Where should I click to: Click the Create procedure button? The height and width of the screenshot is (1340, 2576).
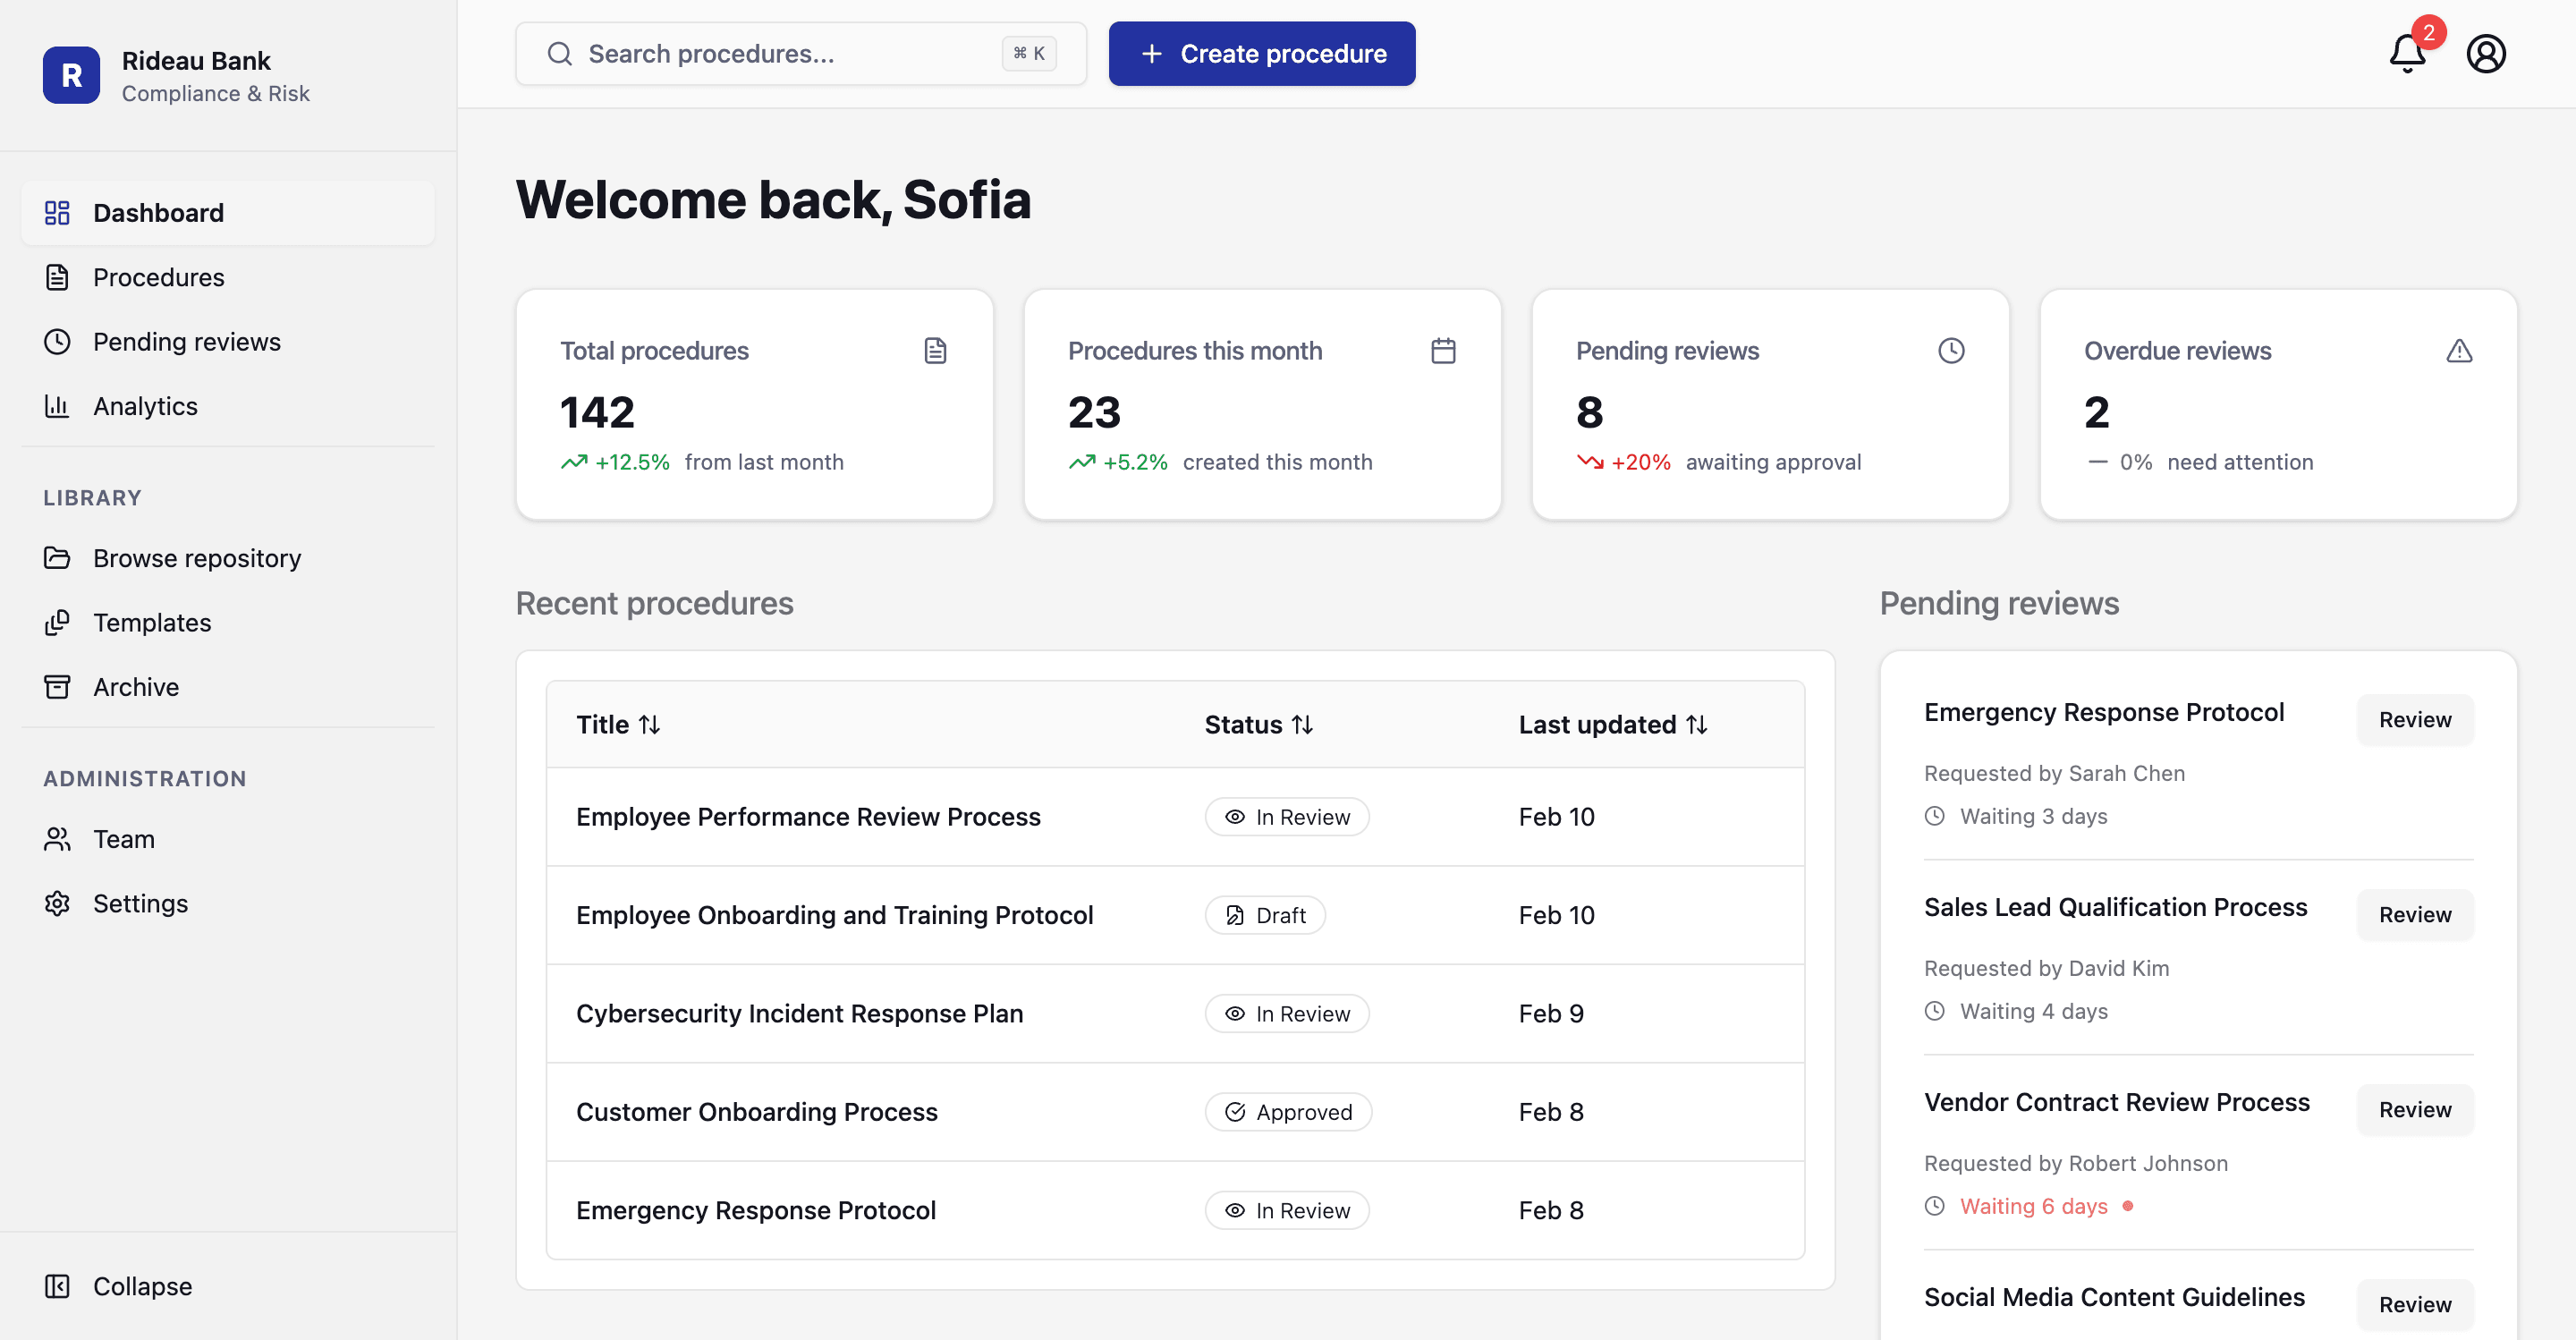click(1261, 53)
